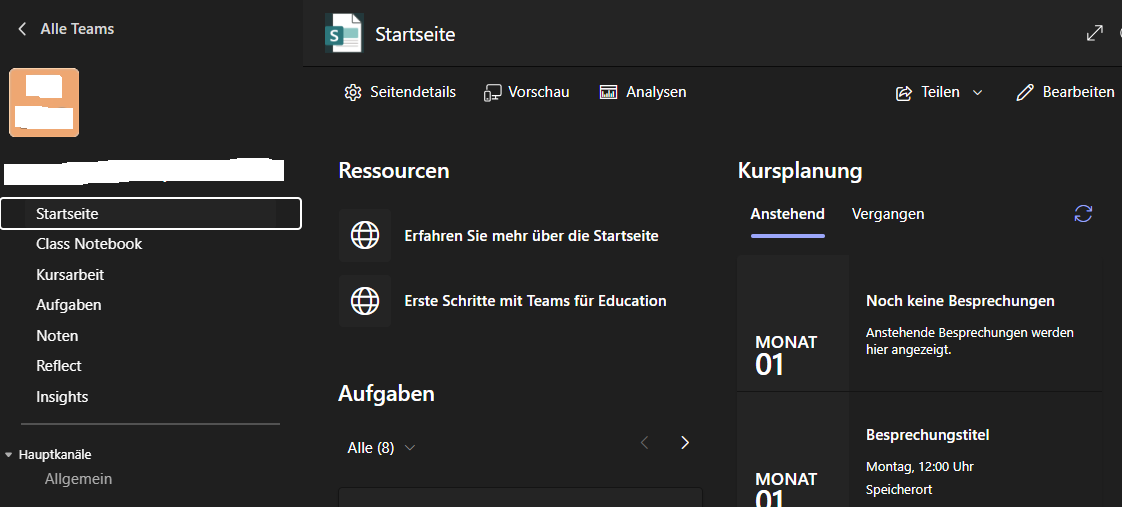Click the Teilen share icon
Screen dimensions: 1122x507
[x=904, y=93]
